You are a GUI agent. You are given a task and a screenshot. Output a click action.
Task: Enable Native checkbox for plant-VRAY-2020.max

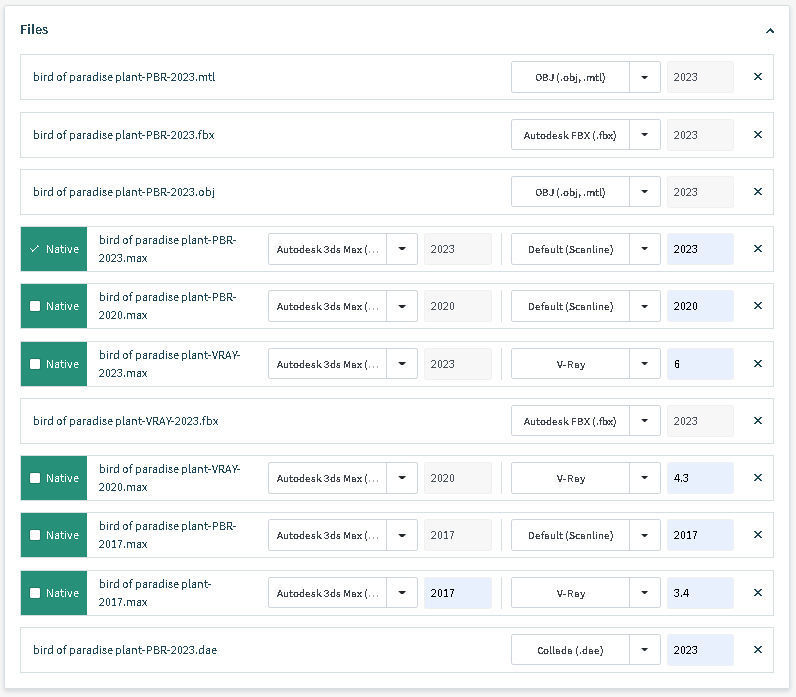pyautogui.click(x=36, y=478)
